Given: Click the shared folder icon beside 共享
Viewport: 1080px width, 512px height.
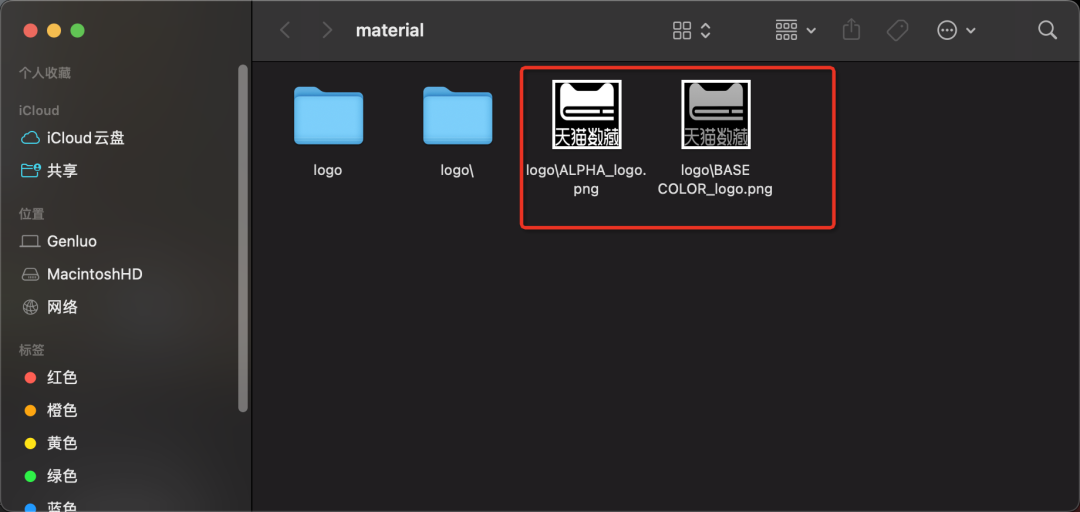Looking at the screenshot, I should (30, 170).
